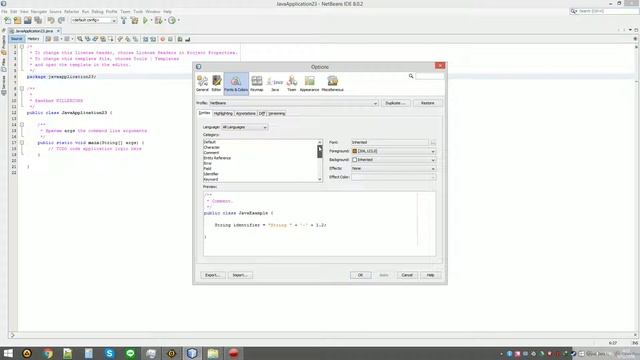This screenshot has width=640, height=360.
Task: Click the Clean and Build icon
Action: (x=134, y=20)
